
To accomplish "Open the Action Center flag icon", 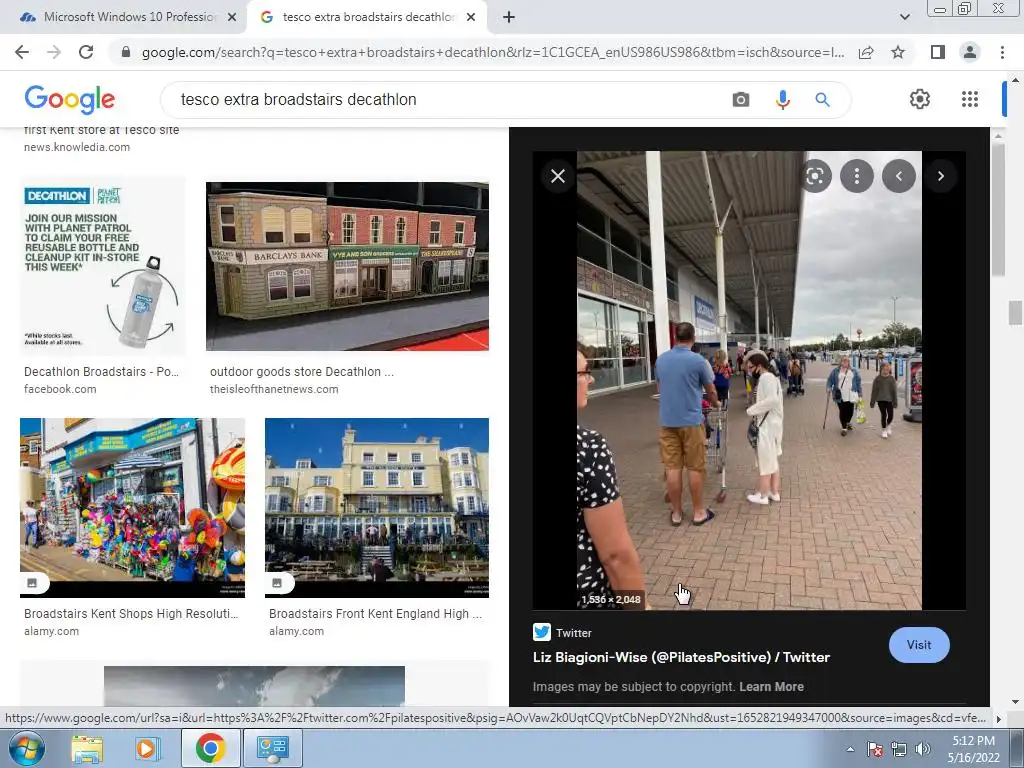I will pos(874,749).
